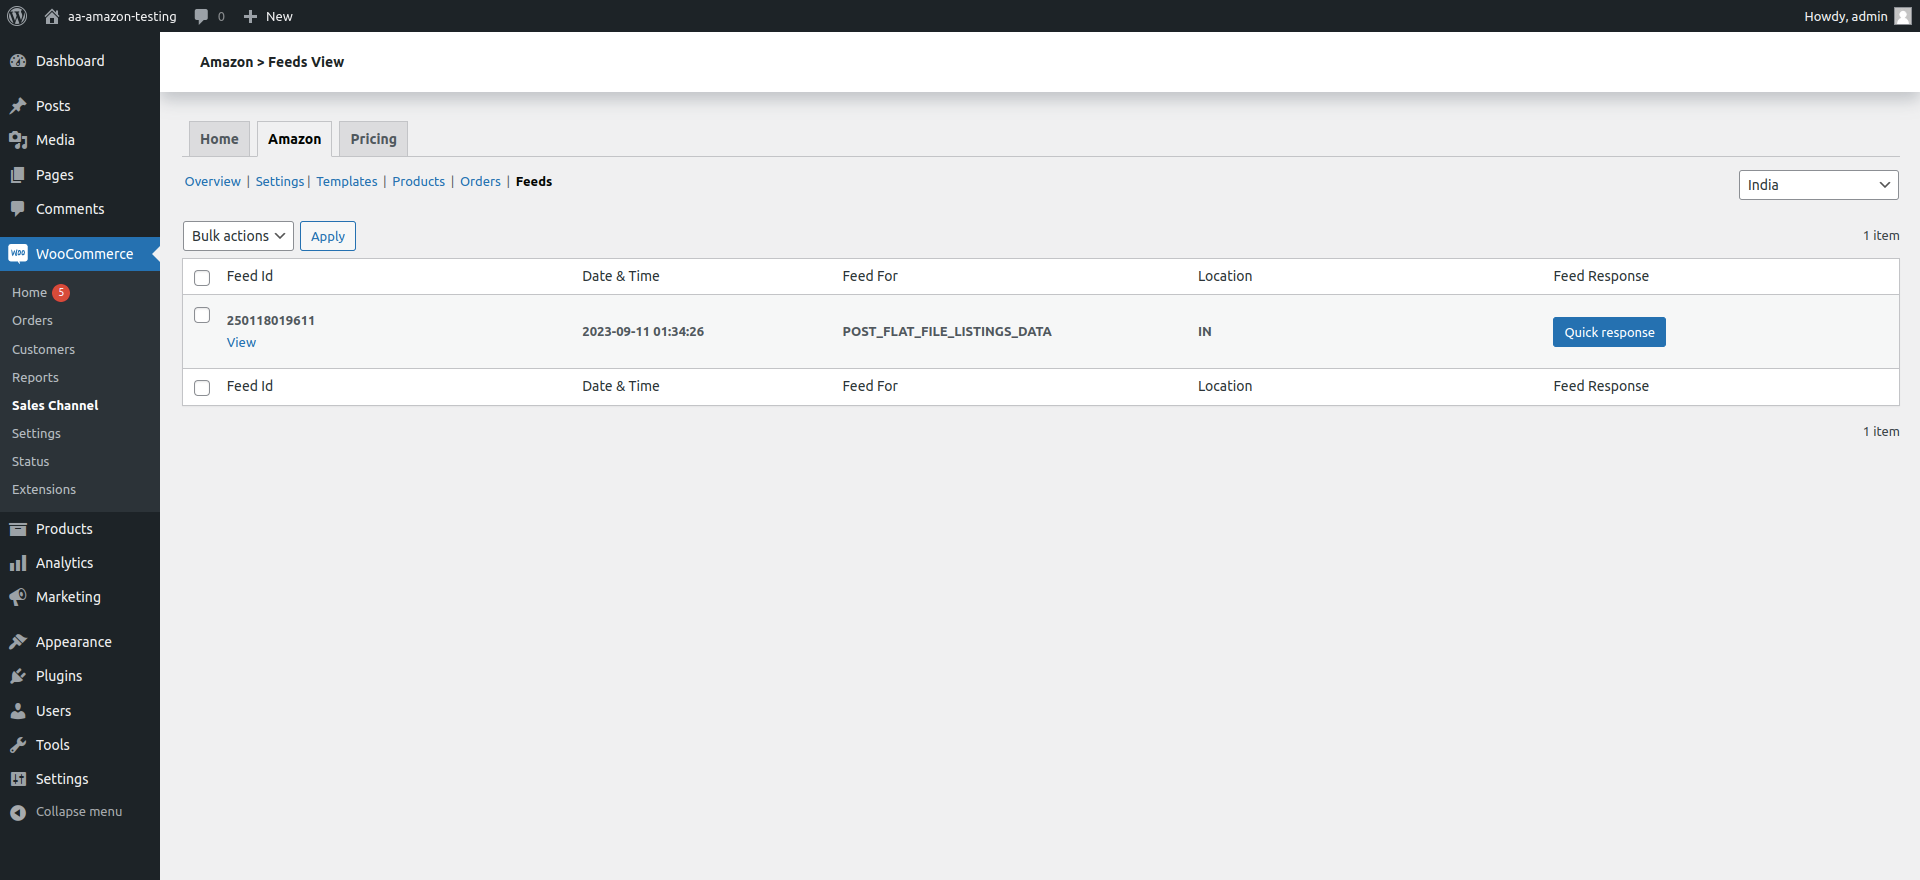
Task: Open the site home icon in admin bar
Action: point(52,16)
